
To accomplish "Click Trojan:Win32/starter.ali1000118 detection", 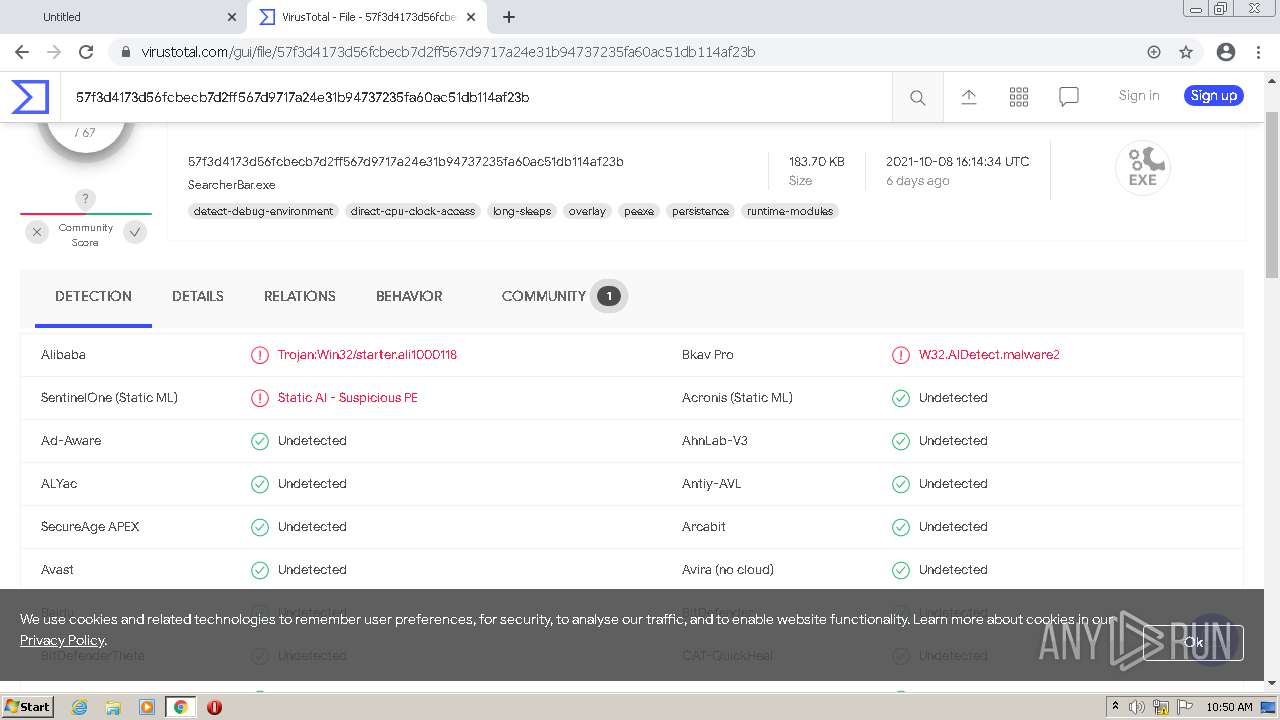I will click(367, 355).
